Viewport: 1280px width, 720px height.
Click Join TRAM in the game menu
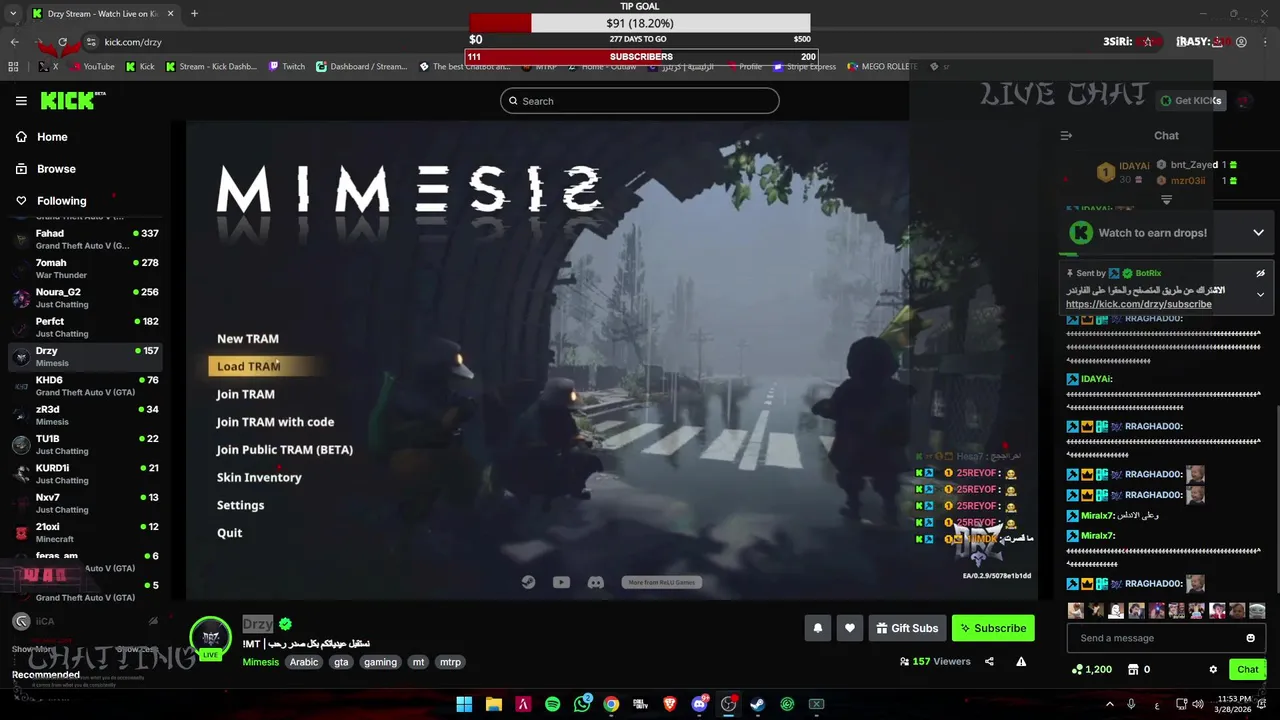coord(245,394)
